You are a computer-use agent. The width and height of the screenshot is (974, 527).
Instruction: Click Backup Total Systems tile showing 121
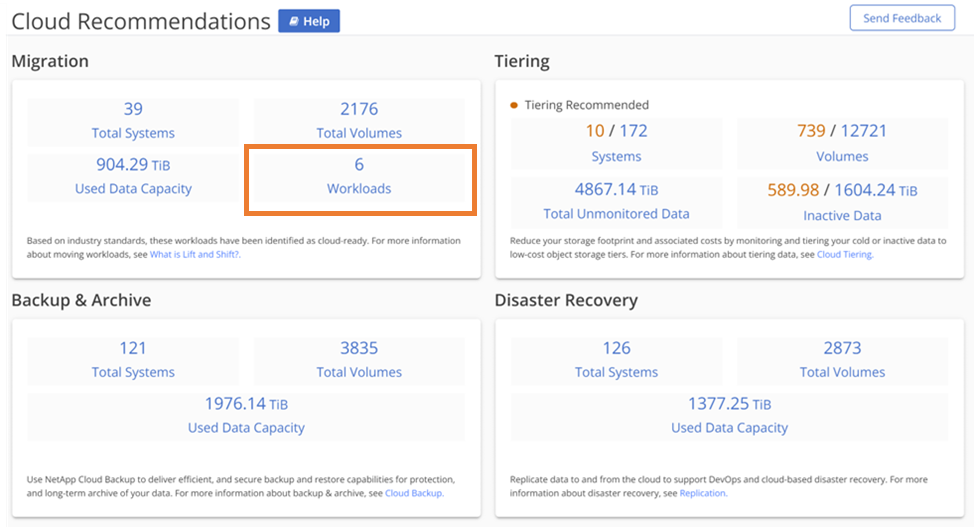(133, 359)
